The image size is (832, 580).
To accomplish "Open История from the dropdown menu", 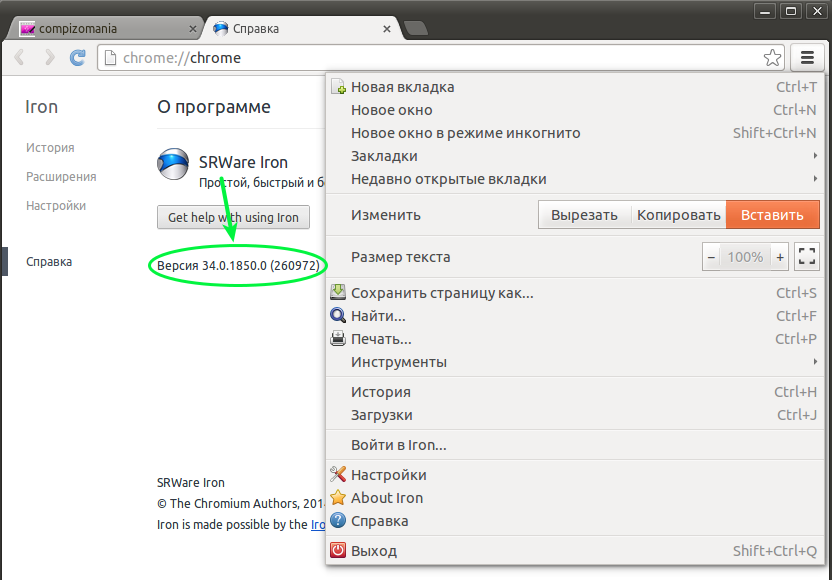I will click(x=575, y=392).
